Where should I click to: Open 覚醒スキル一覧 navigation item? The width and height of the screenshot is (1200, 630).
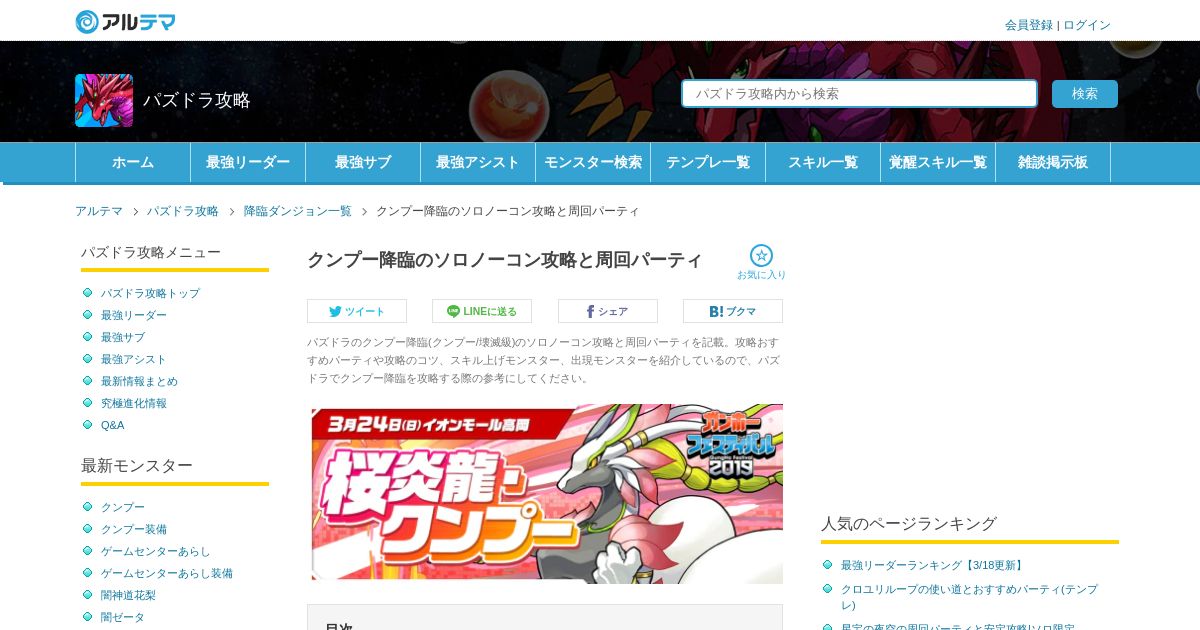click(x=938, y=162)
